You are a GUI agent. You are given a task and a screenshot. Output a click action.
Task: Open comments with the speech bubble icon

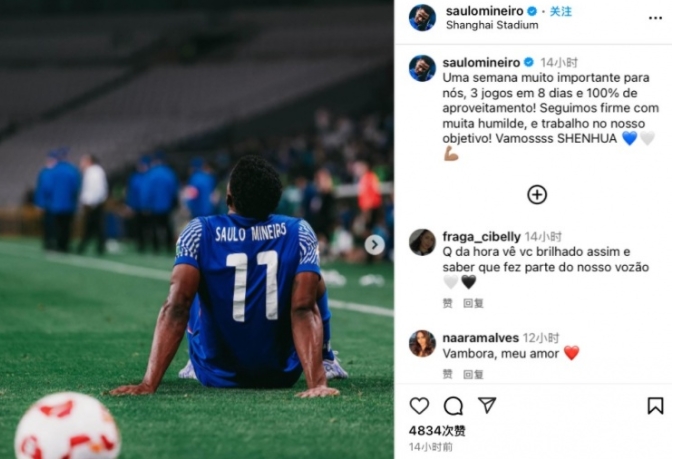pyautogui.click(x=453, y=406)
